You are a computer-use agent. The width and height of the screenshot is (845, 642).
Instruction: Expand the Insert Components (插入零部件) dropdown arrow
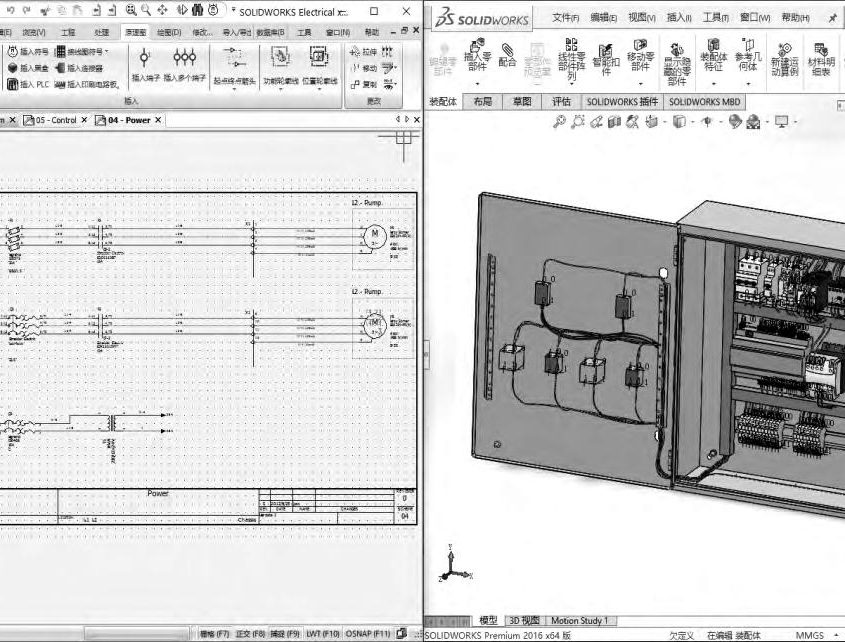[x=477, y=84]
